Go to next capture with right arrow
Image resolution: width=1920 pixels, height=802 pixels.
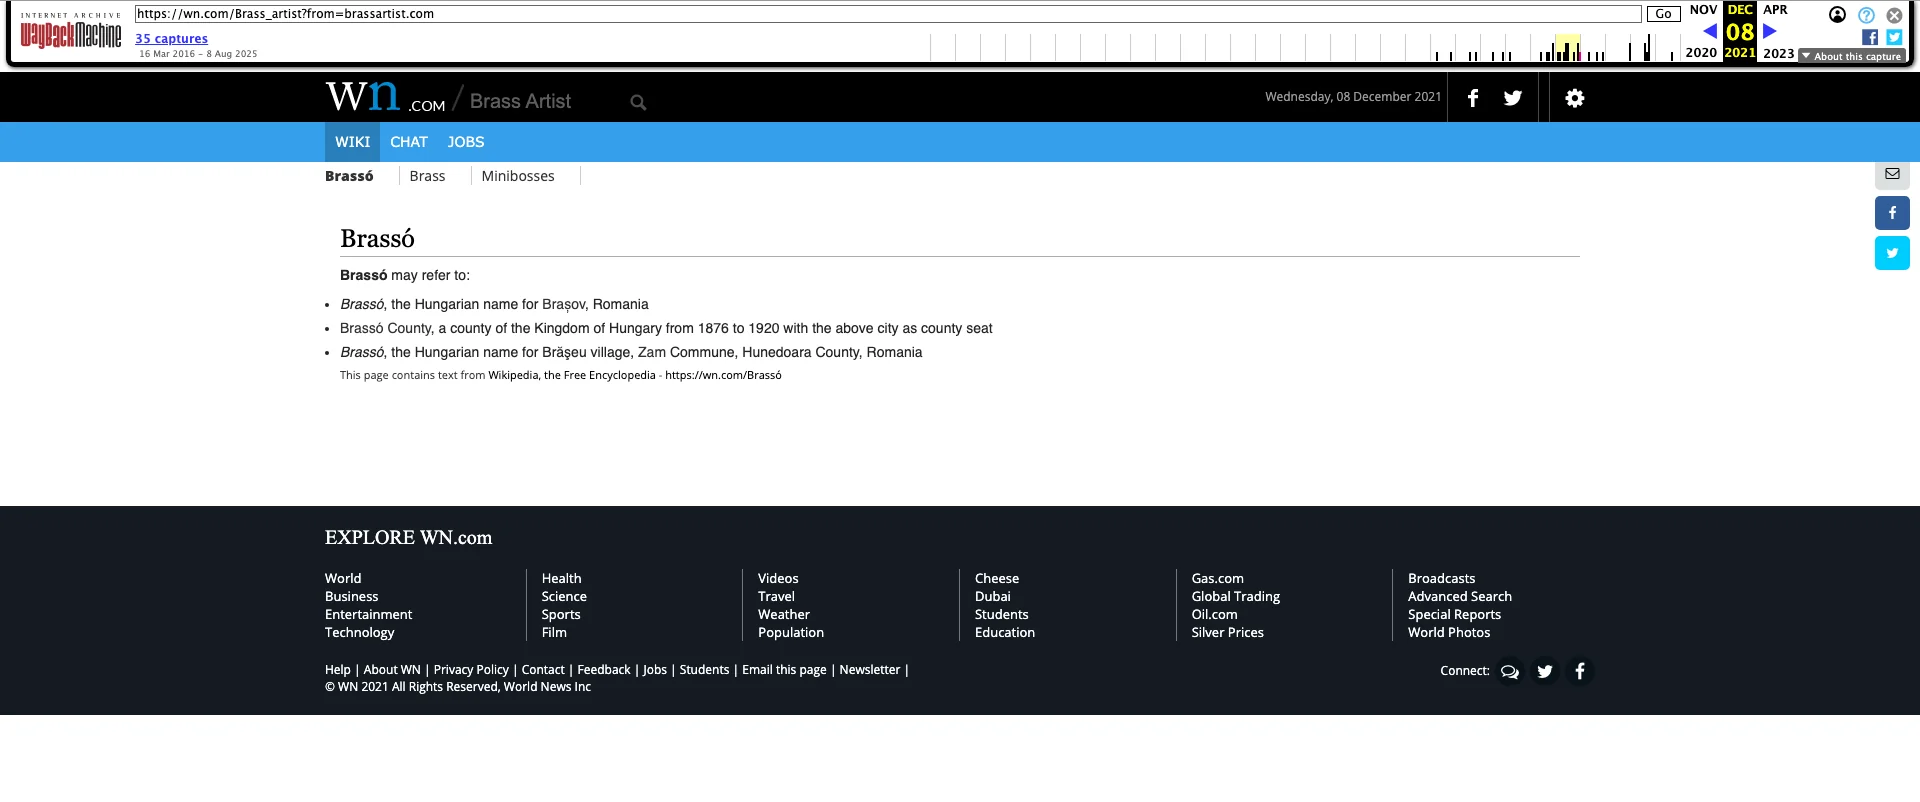tap(1769, 31)
